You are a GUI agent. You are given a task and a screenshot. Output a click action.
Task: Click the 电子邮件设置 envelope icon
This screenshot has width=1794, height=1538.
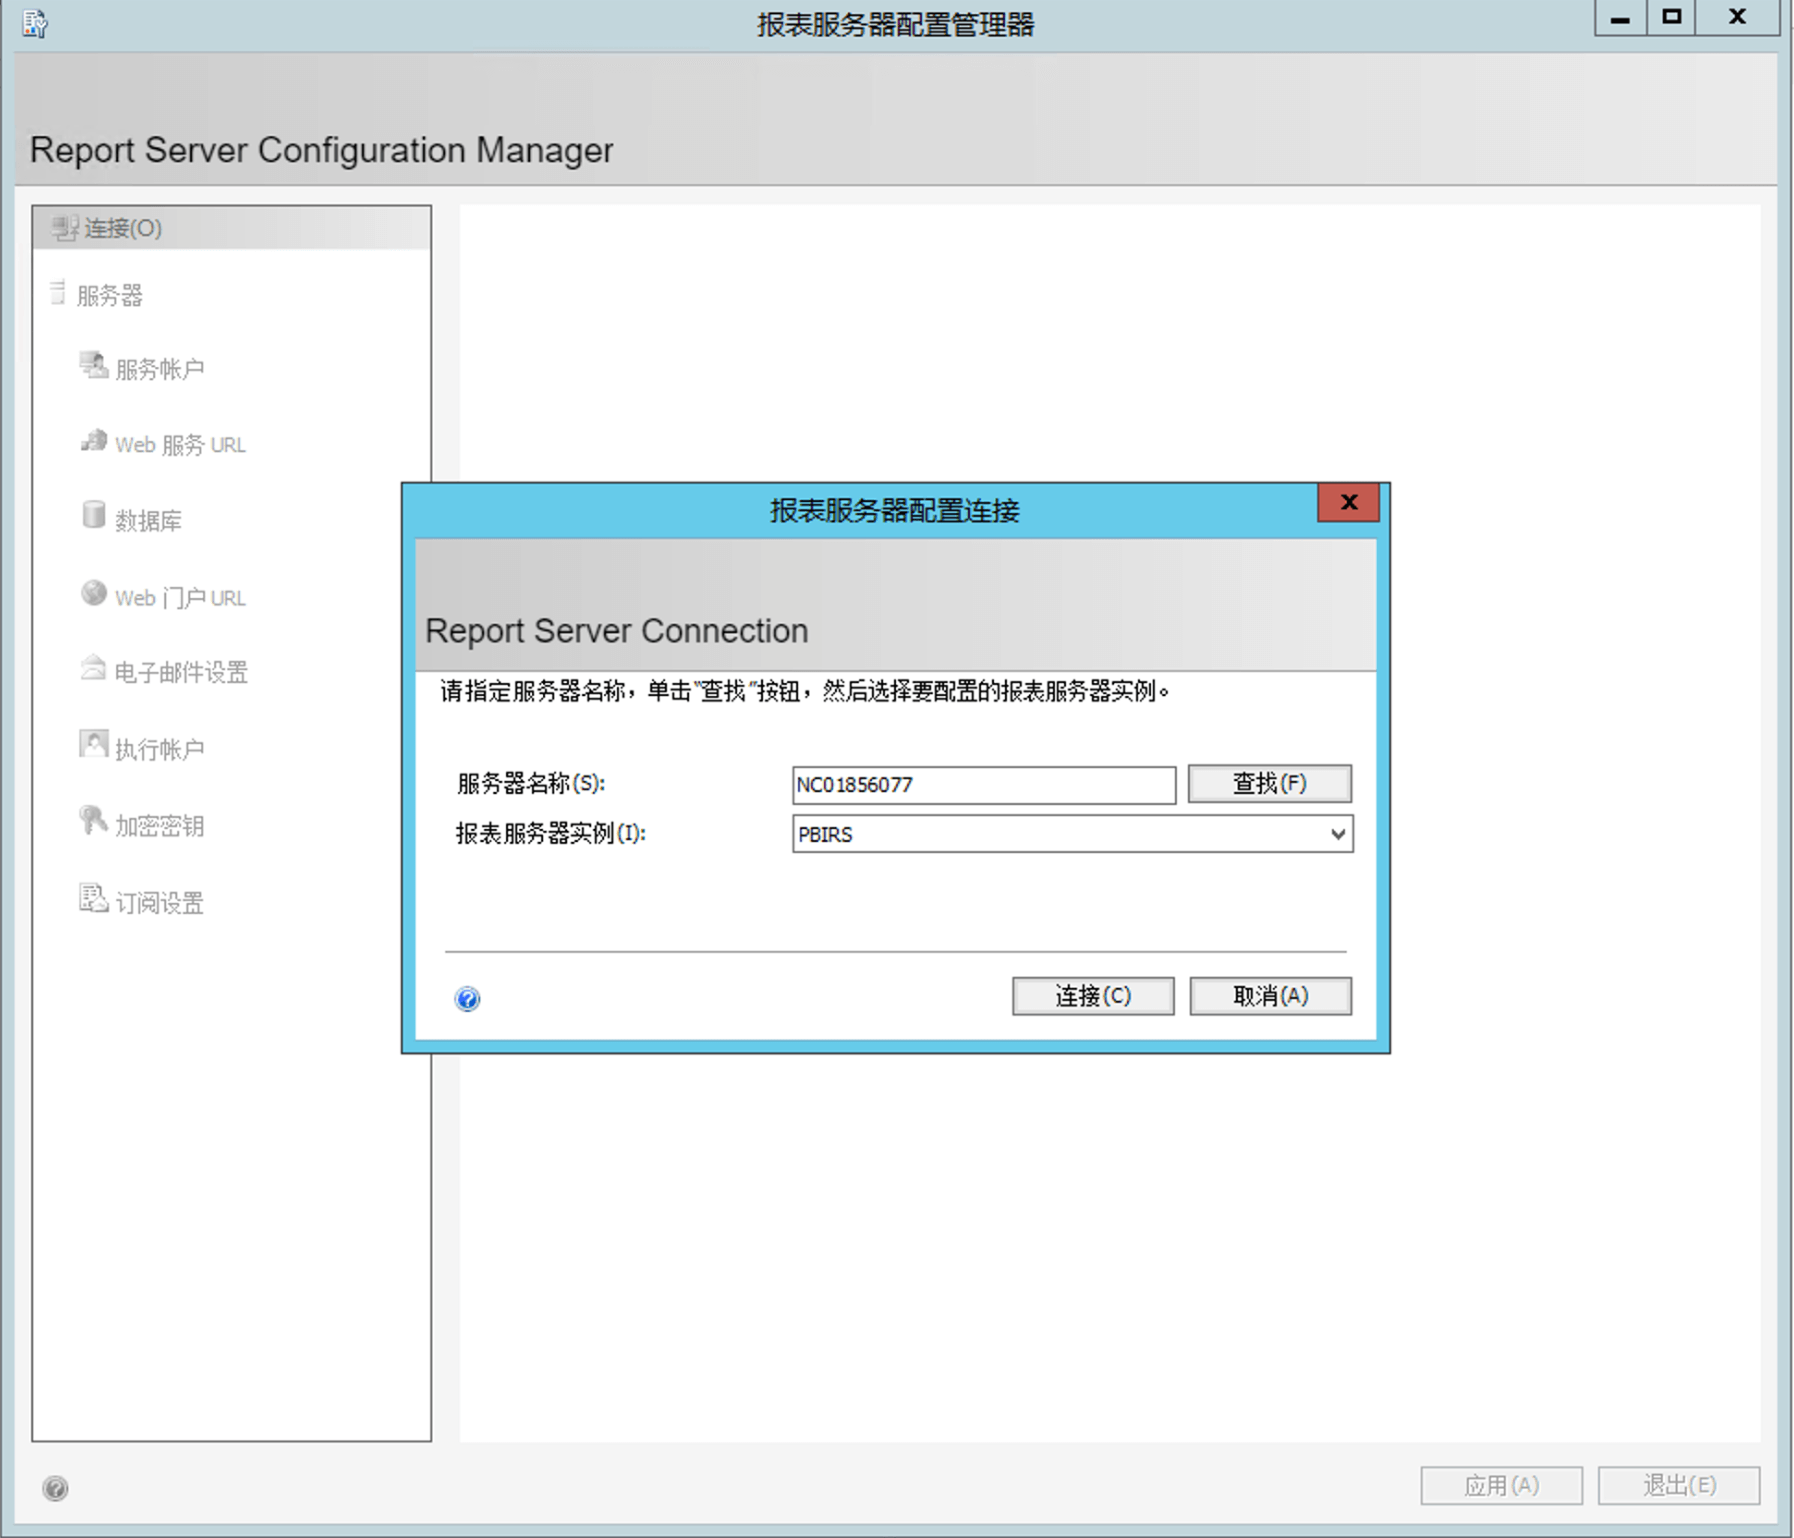click(x=93, y=668)
